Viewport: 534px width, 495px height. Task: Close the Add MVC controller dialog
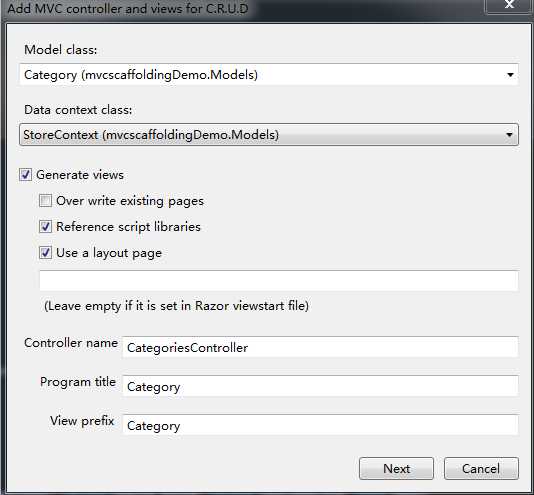click(x=509, y=5)
